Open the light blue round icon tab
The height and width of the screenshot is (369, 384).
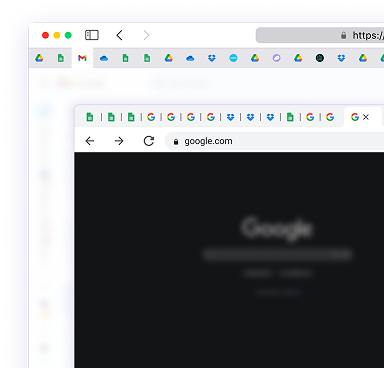point(233,58)
